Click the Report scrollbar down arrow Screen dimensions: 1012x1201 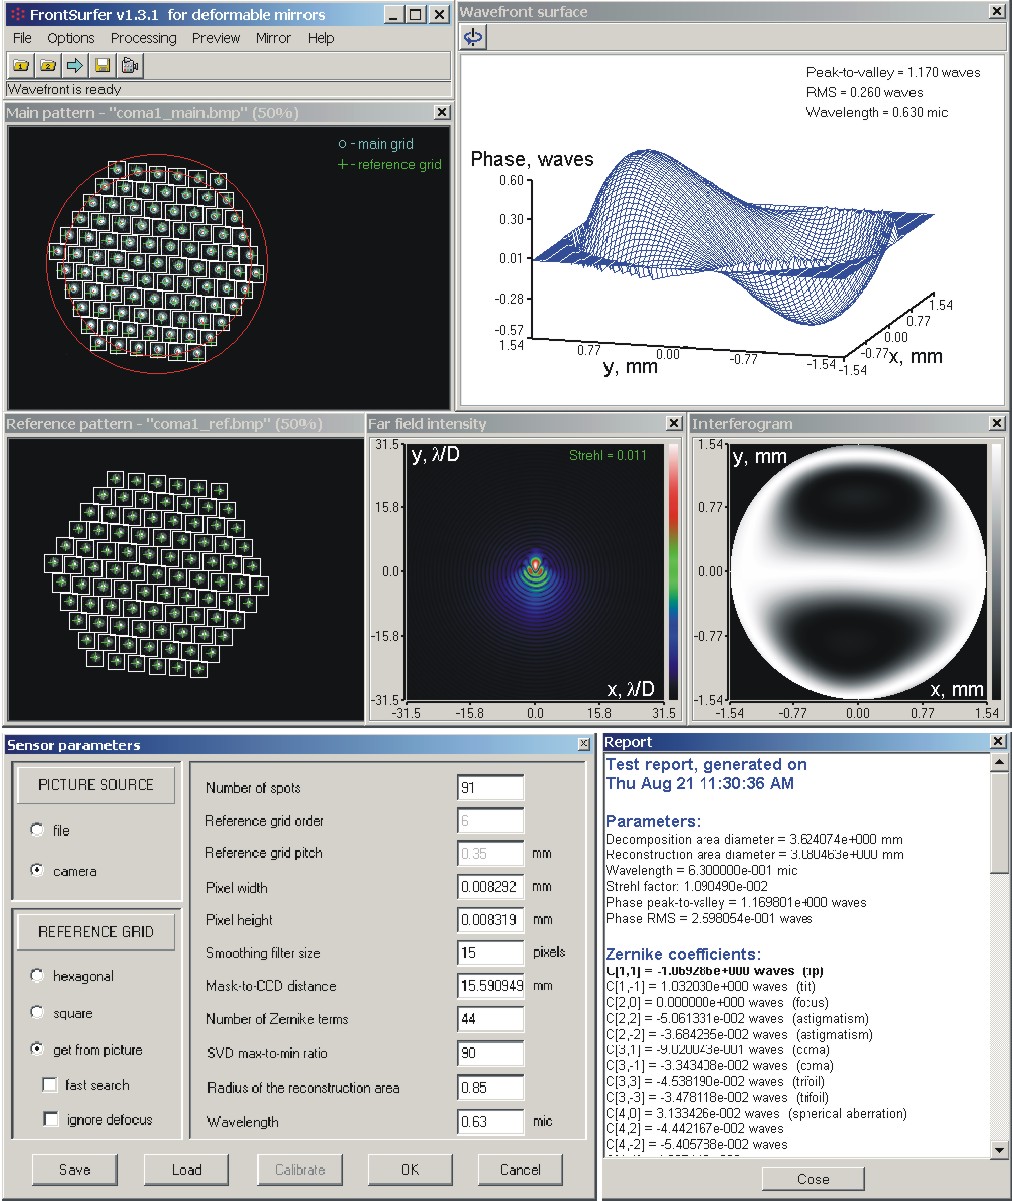997,1151
